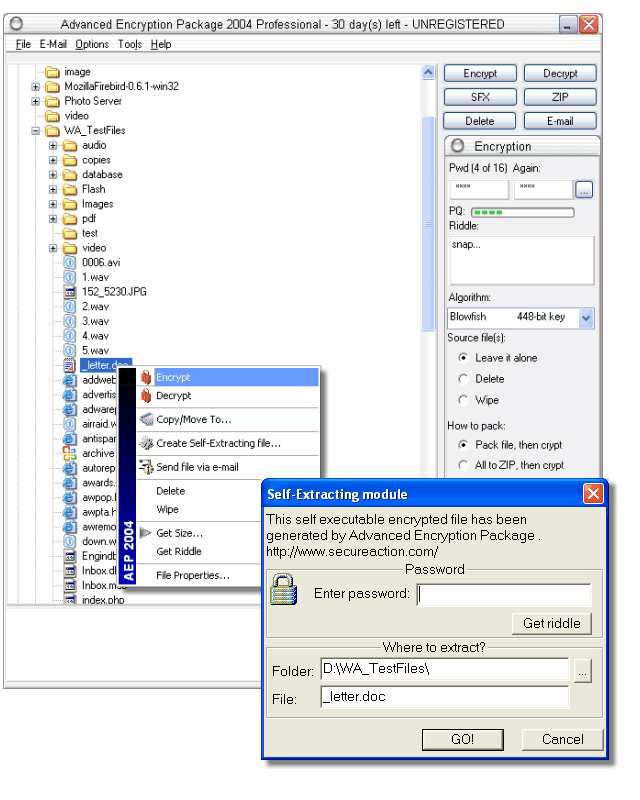Click the WA_TestFiles folder icon

tap(52, 131)
